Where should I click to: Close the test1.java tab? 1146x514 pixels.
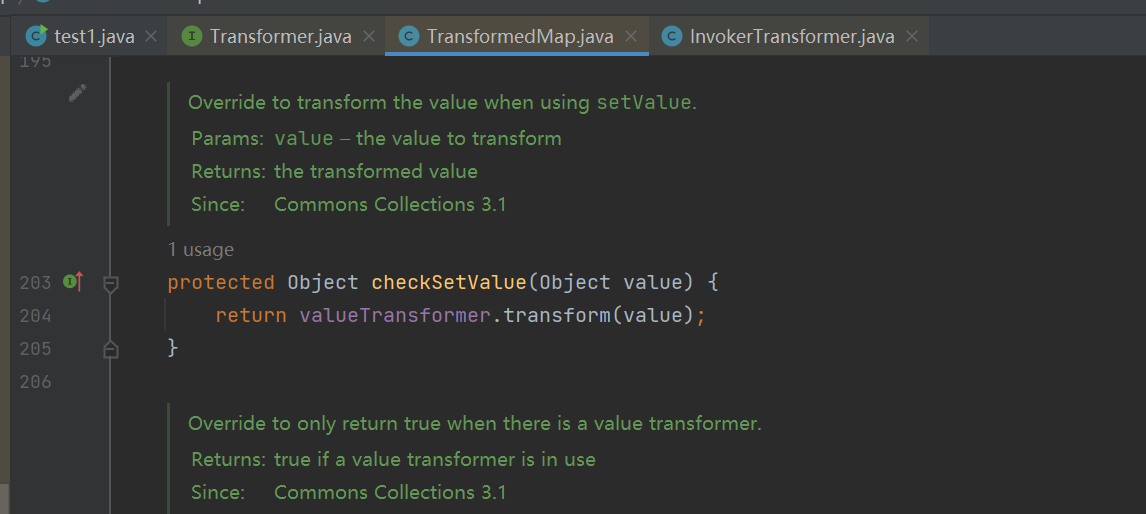pyautogui.click(x=151, y=37)
